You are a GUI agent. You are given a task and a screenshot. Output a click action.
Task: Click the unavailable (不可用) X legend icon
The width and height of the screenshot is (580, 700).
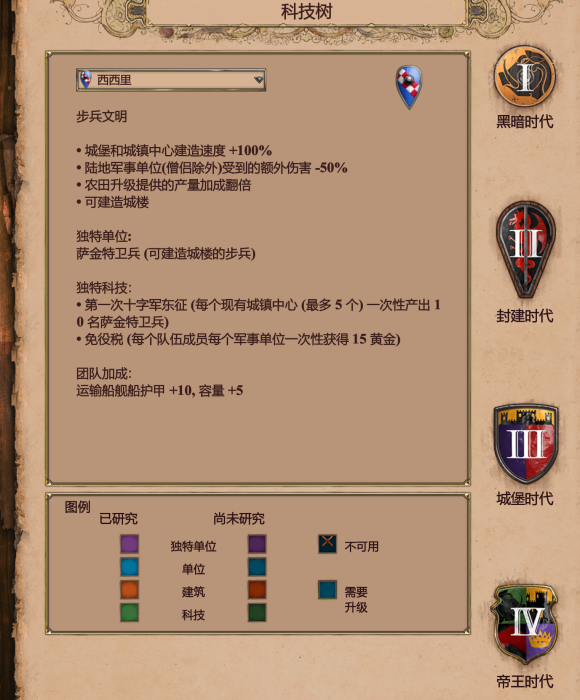pos(327,544)
